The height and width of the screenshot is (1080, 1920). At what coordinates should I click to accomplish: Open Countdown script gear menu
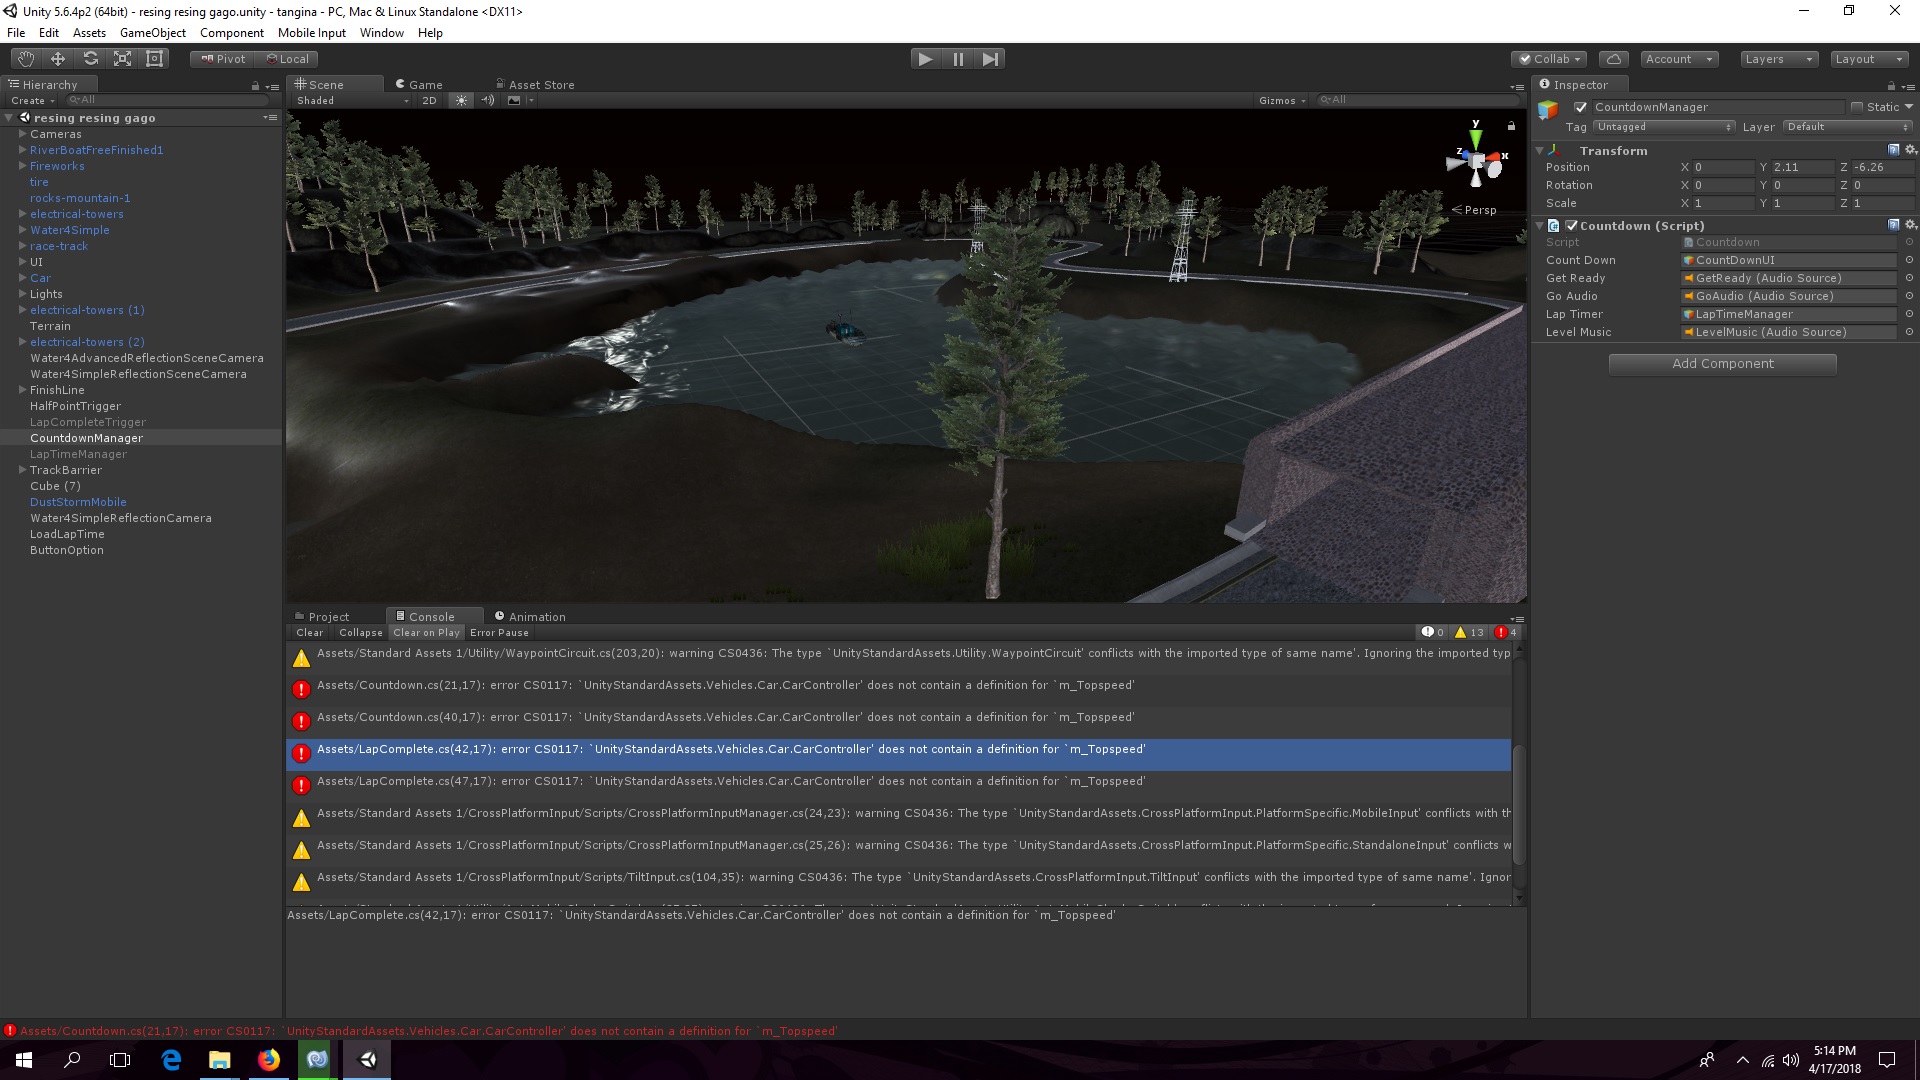(x=1910, y=225)
